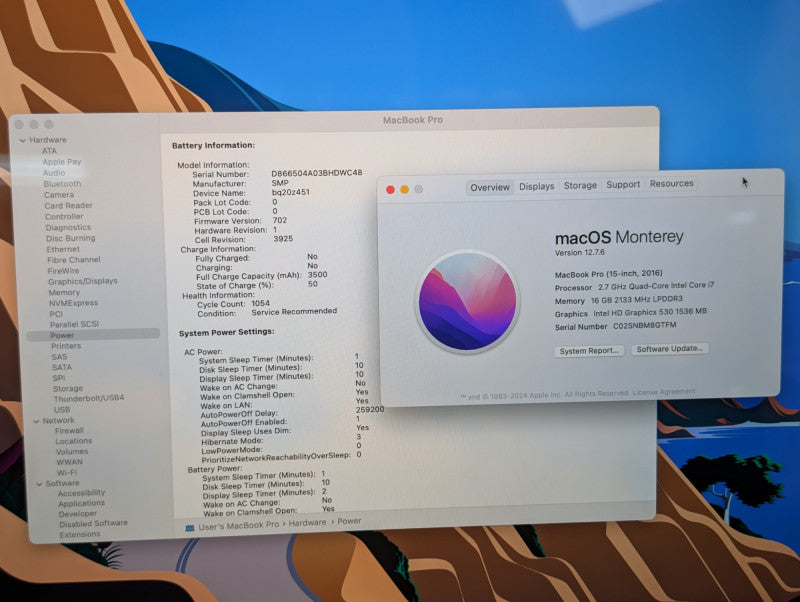This screenshot has width=800, height=602.
Task: Select Bluetooth in the sidebar
Action: [x=62, y=184]
